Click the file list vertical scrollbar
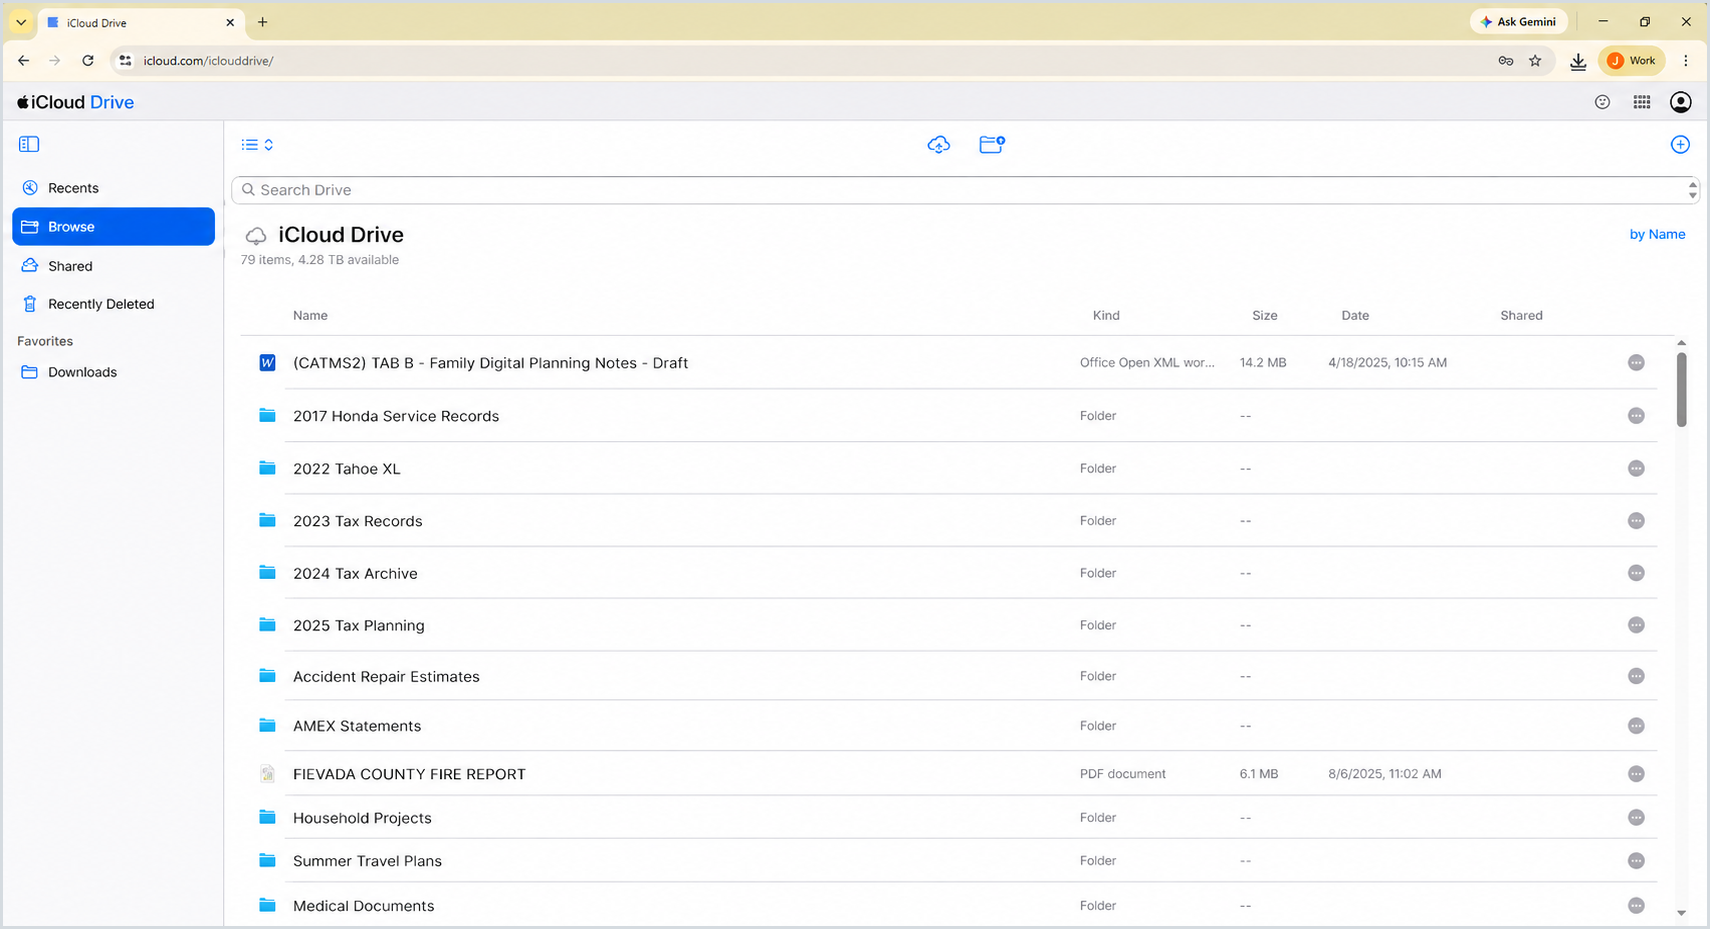This screenshot has width=1710, height=929. tap(1681, 389)
